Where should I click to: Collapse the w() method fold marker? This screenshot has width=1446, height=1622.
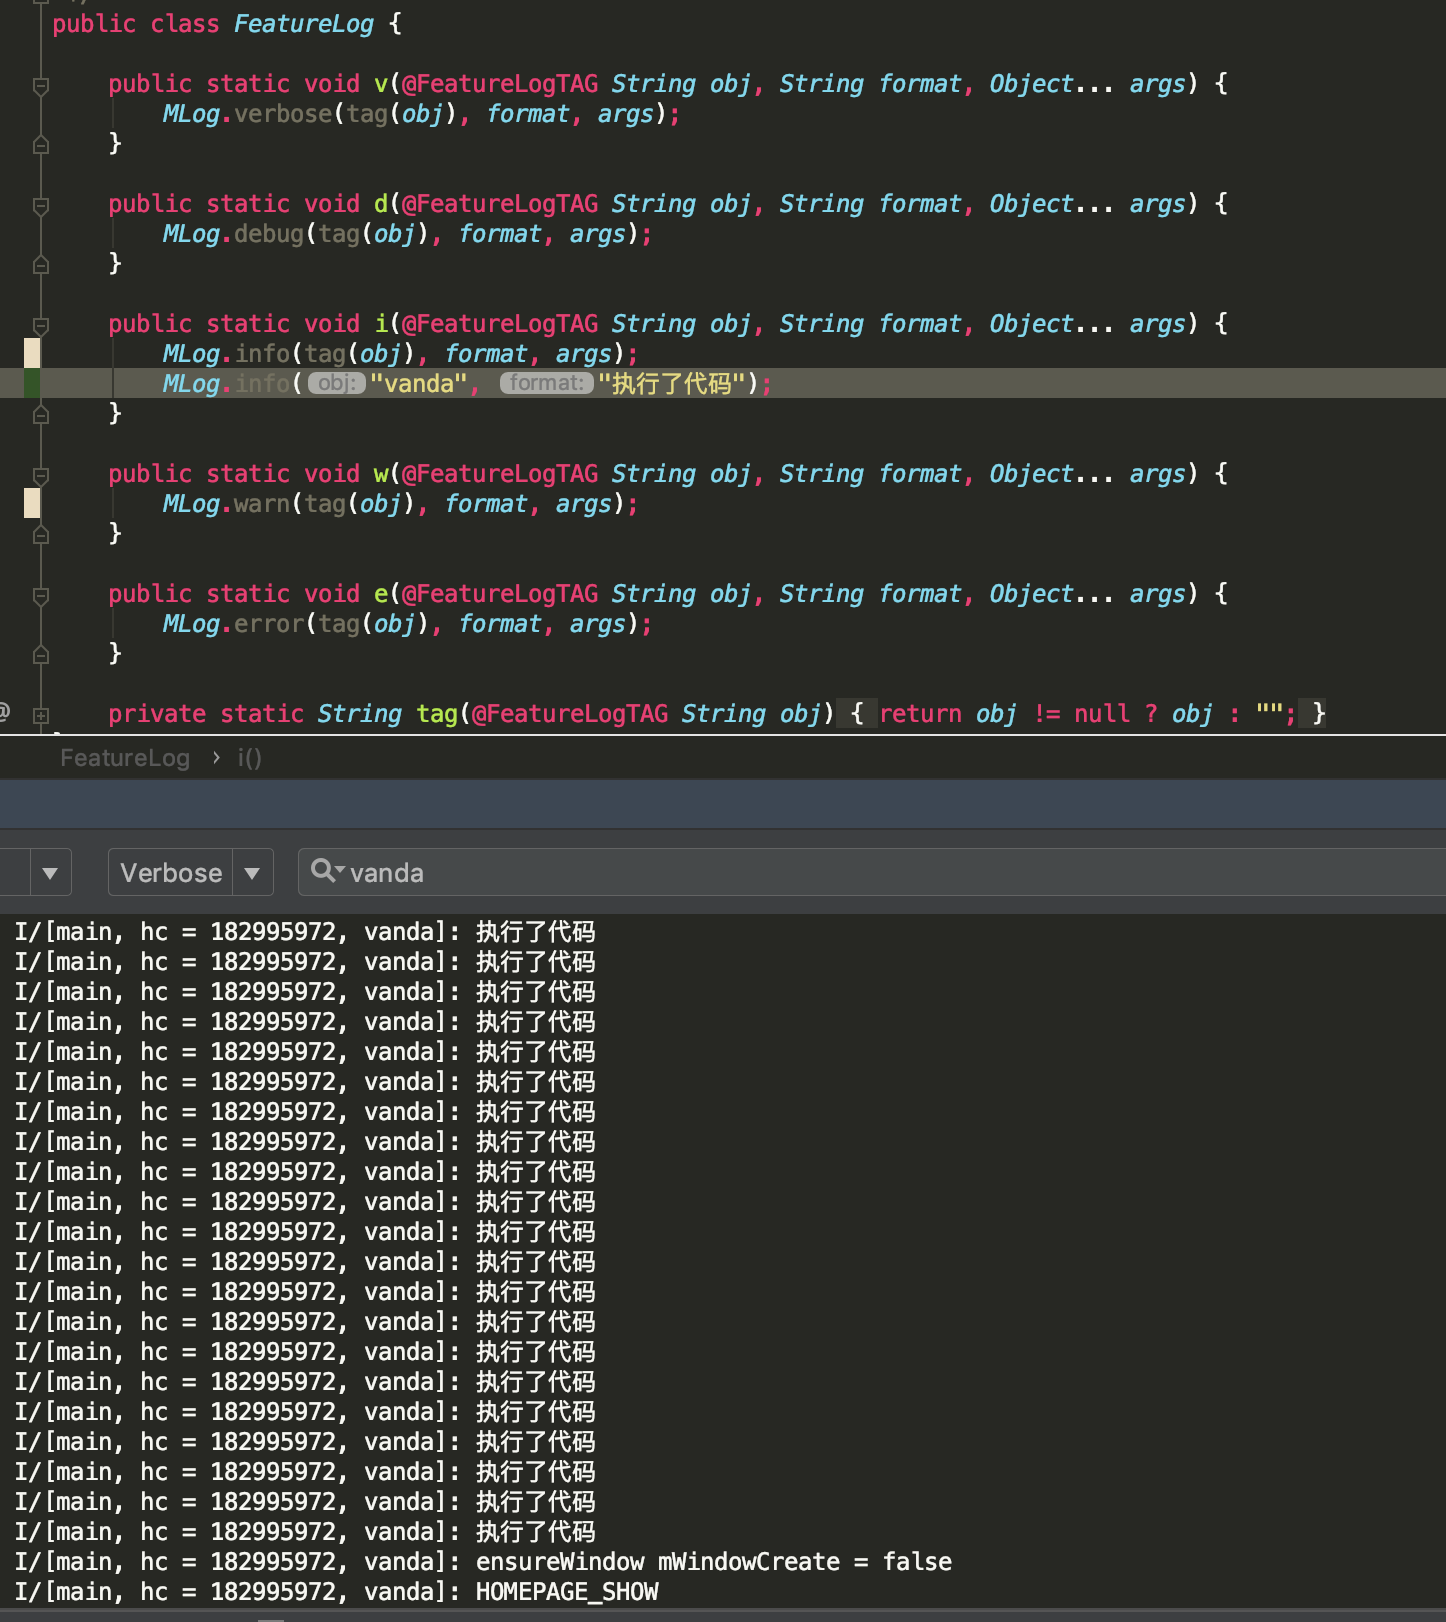click(41, 476)
